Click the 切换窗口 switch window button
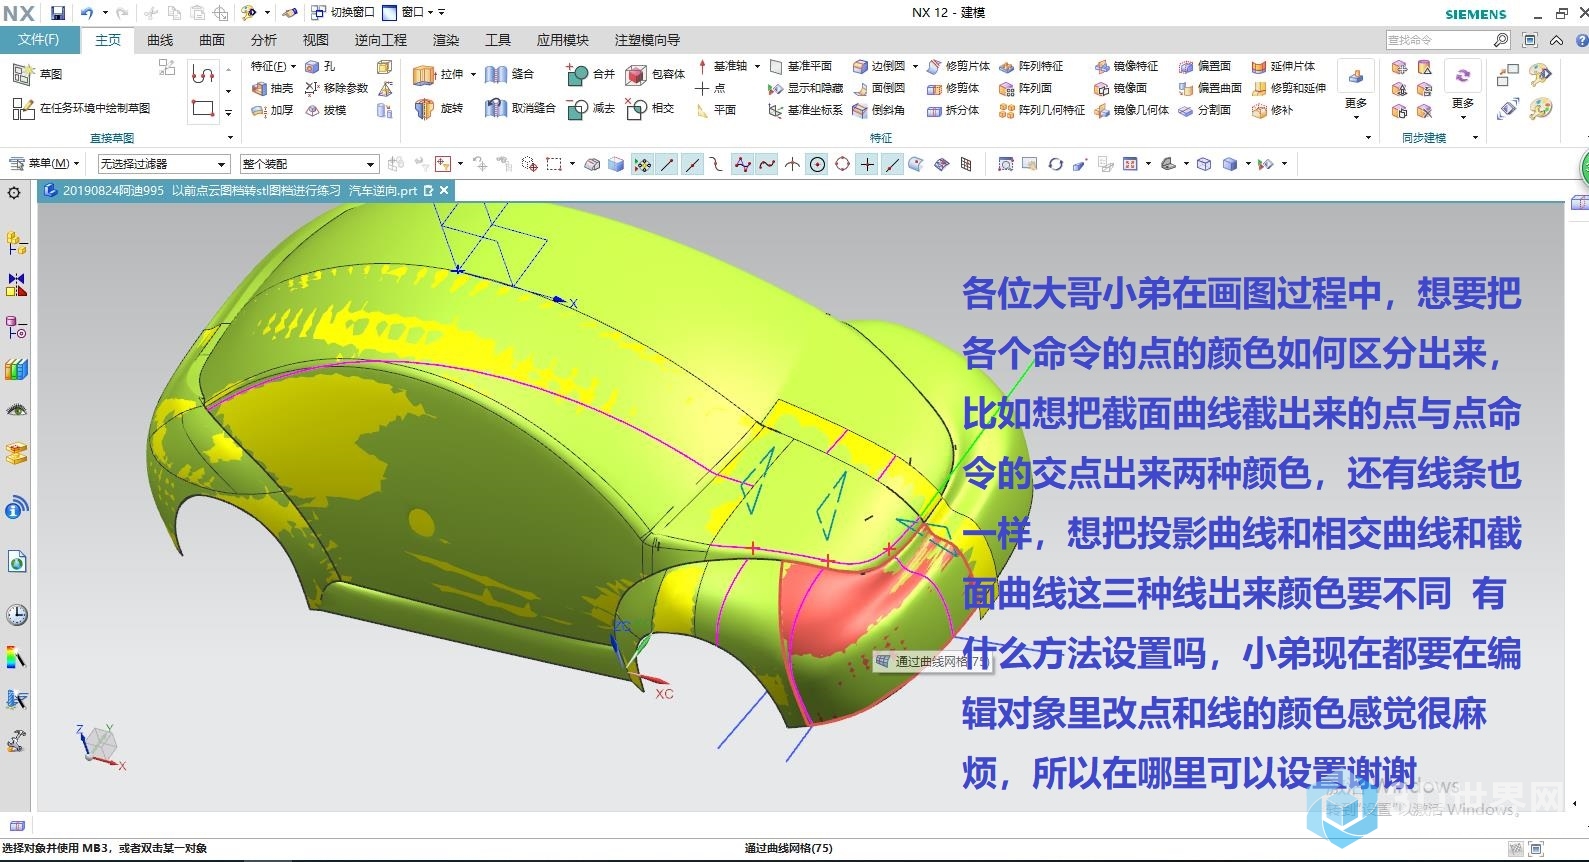Image resolution: width=1589 pixels, height=862 pixels. [342, 13]
